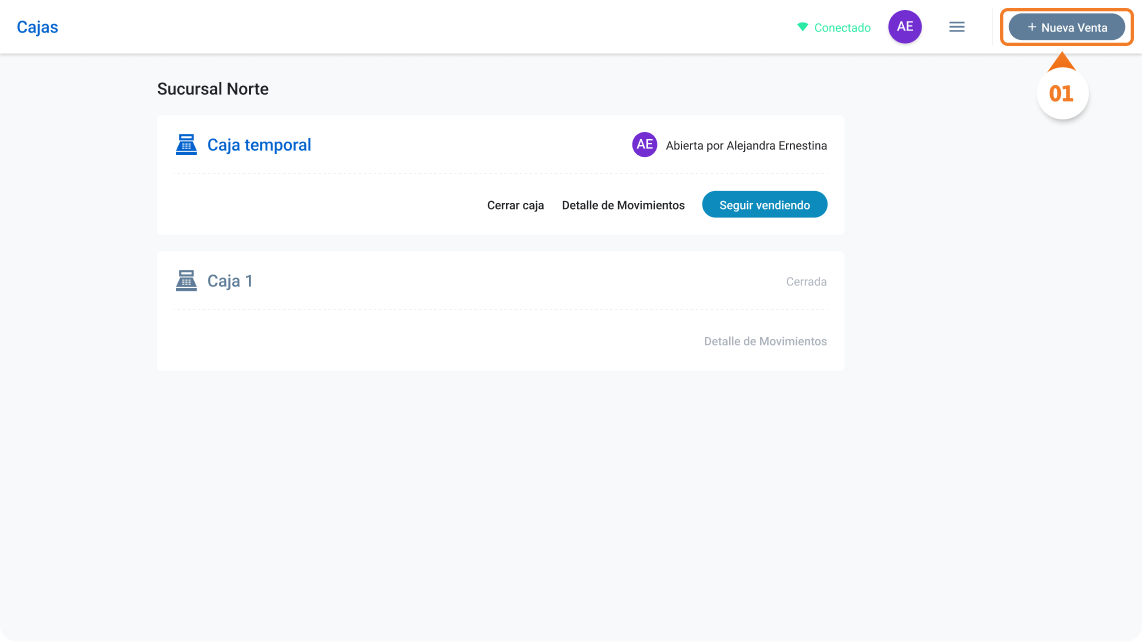Viewport: 1142px width, 642px height.
Task: Click the Nueva Venta button
Action: 1066,28
